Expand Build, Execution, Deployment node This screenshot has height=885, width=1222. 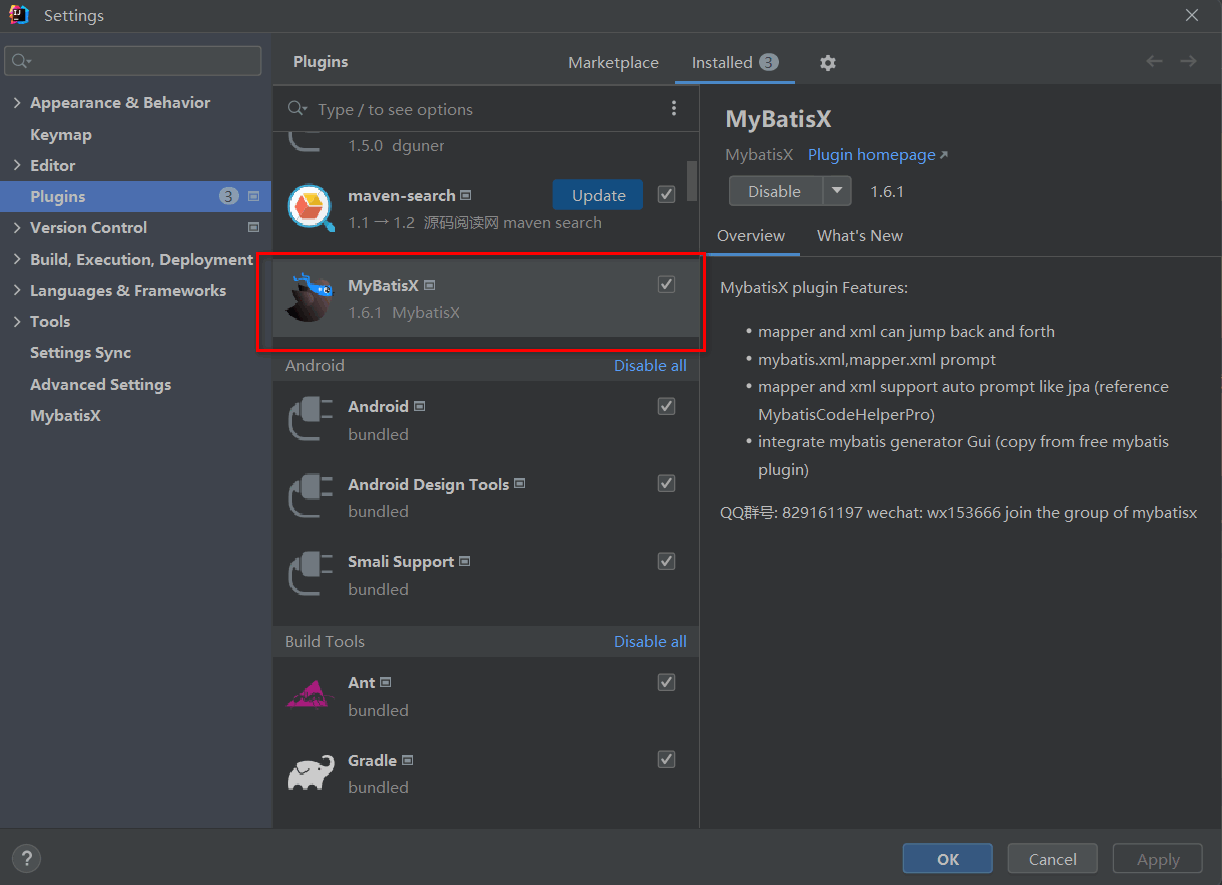click(x=17, y=259)
